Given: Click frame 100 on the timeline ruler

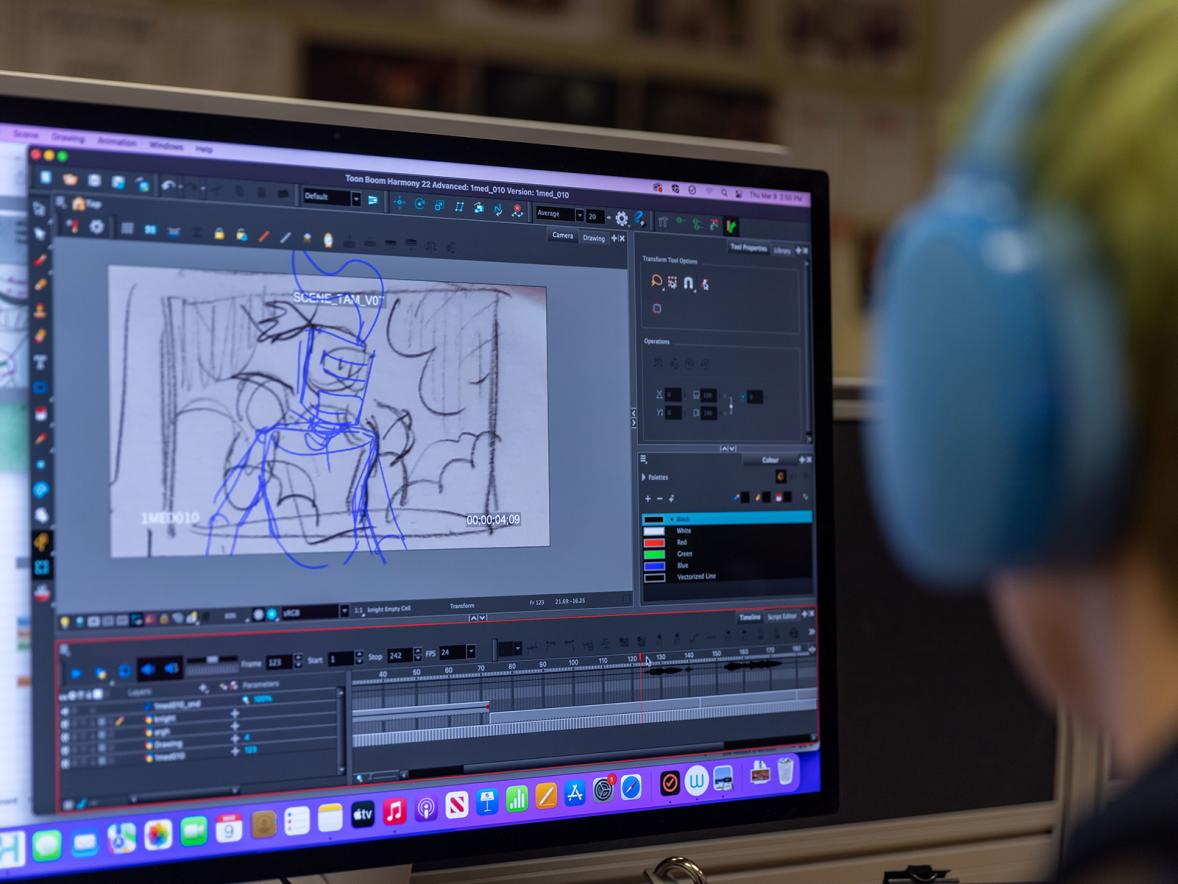Looking at the screenshot, I should (572, 662).
